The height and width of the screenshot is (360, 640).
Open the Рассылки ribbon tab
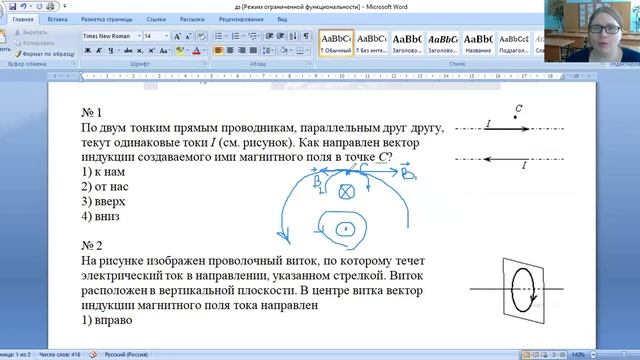coord(192,19)
